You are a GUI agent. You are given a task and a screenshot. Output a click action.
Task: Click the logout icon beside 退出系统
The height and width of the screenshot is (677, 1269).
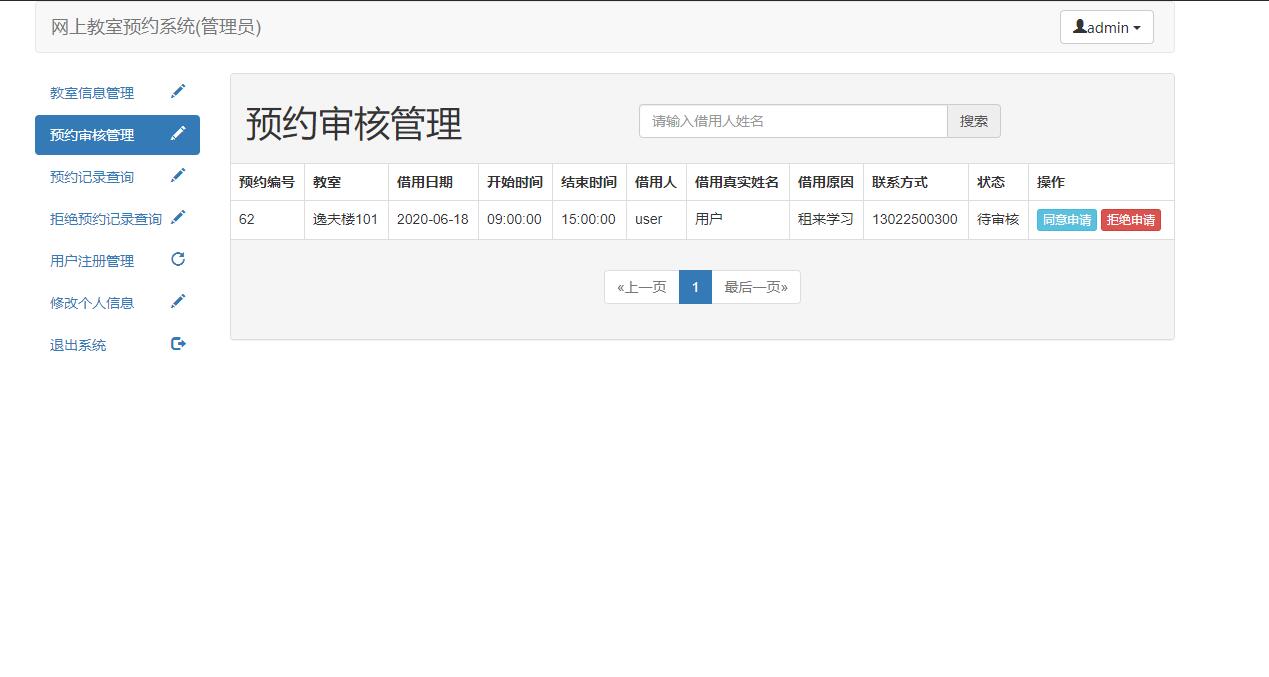click(x=178, y=343)
